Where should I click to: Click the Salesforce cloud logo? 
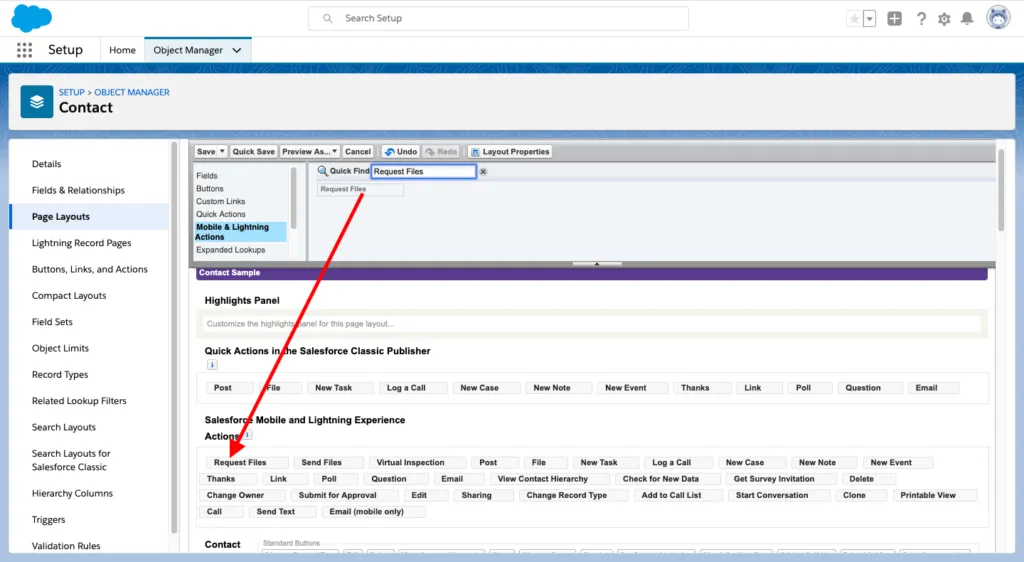tap(32, 18)
